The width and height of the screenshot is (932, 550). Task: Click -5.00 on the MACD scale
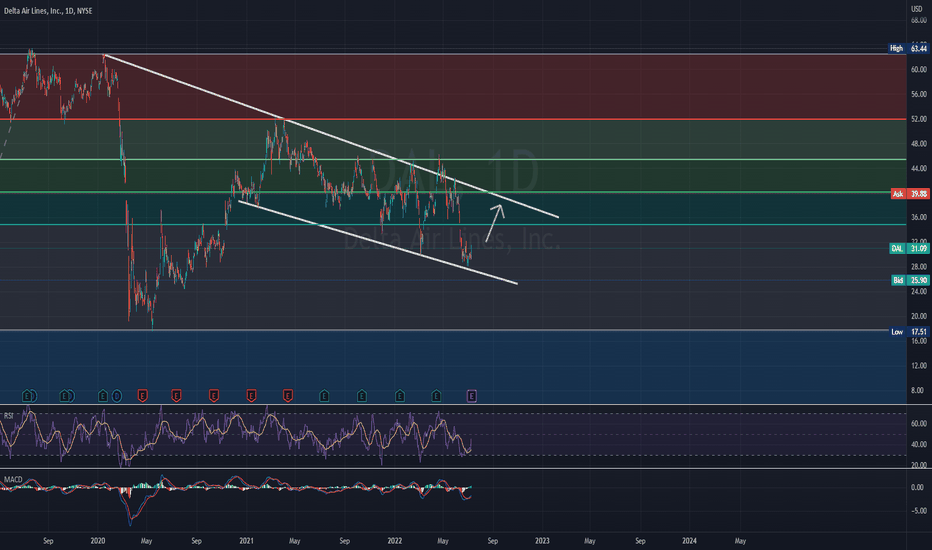point(918,511)
